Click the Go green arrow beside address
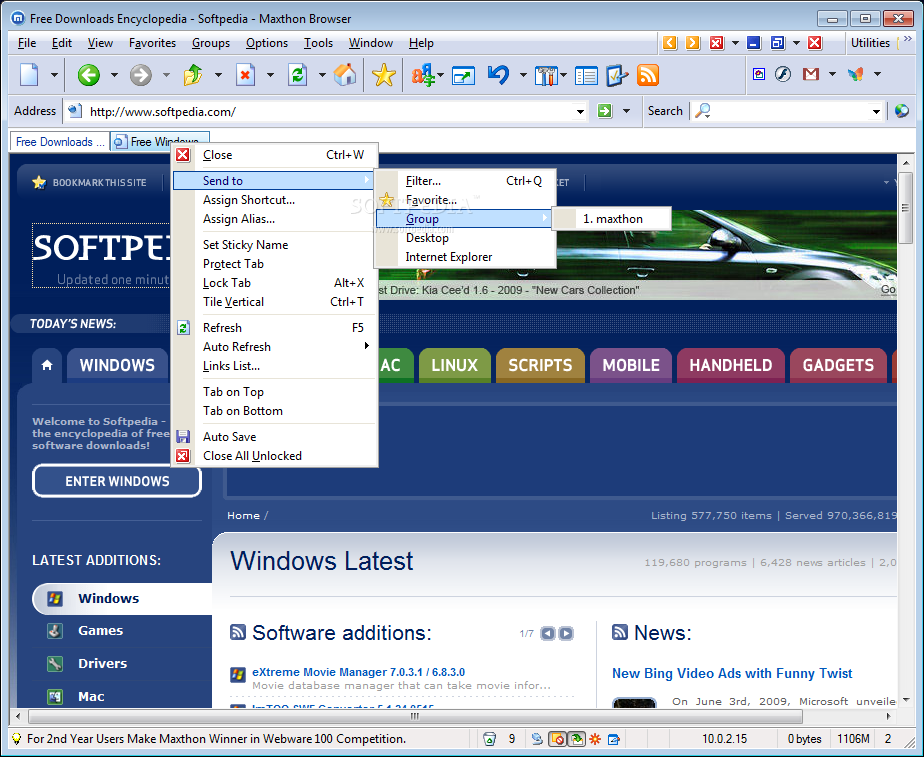This screenshot has height=757, width=924. [x=605, y=111]
